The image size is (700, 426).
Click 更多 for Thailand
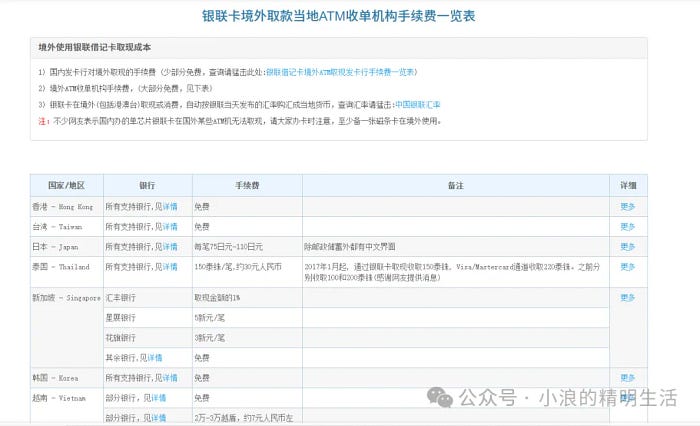(628, 267)
